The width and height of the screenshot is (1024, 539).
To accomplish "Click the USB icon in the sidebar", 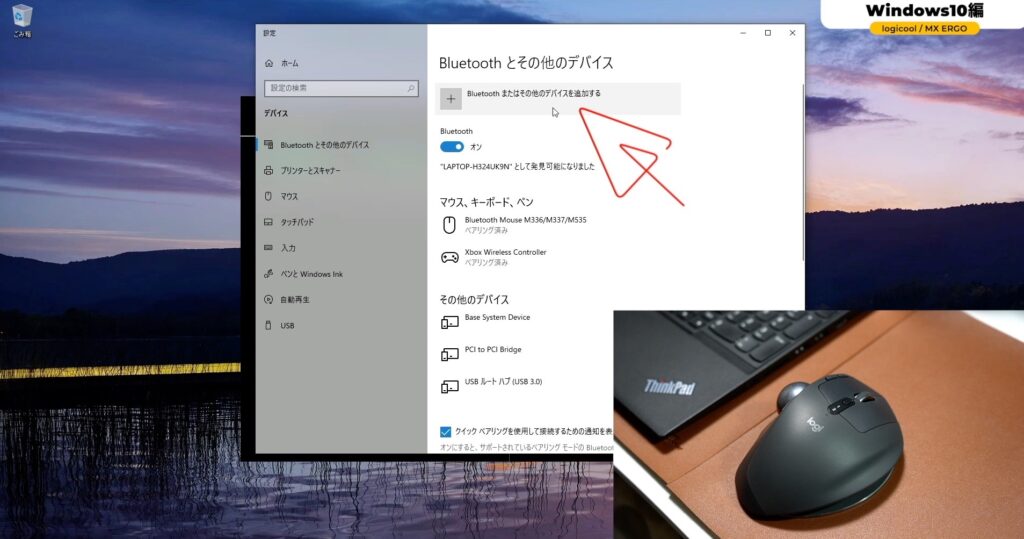I will click(268, 325).
